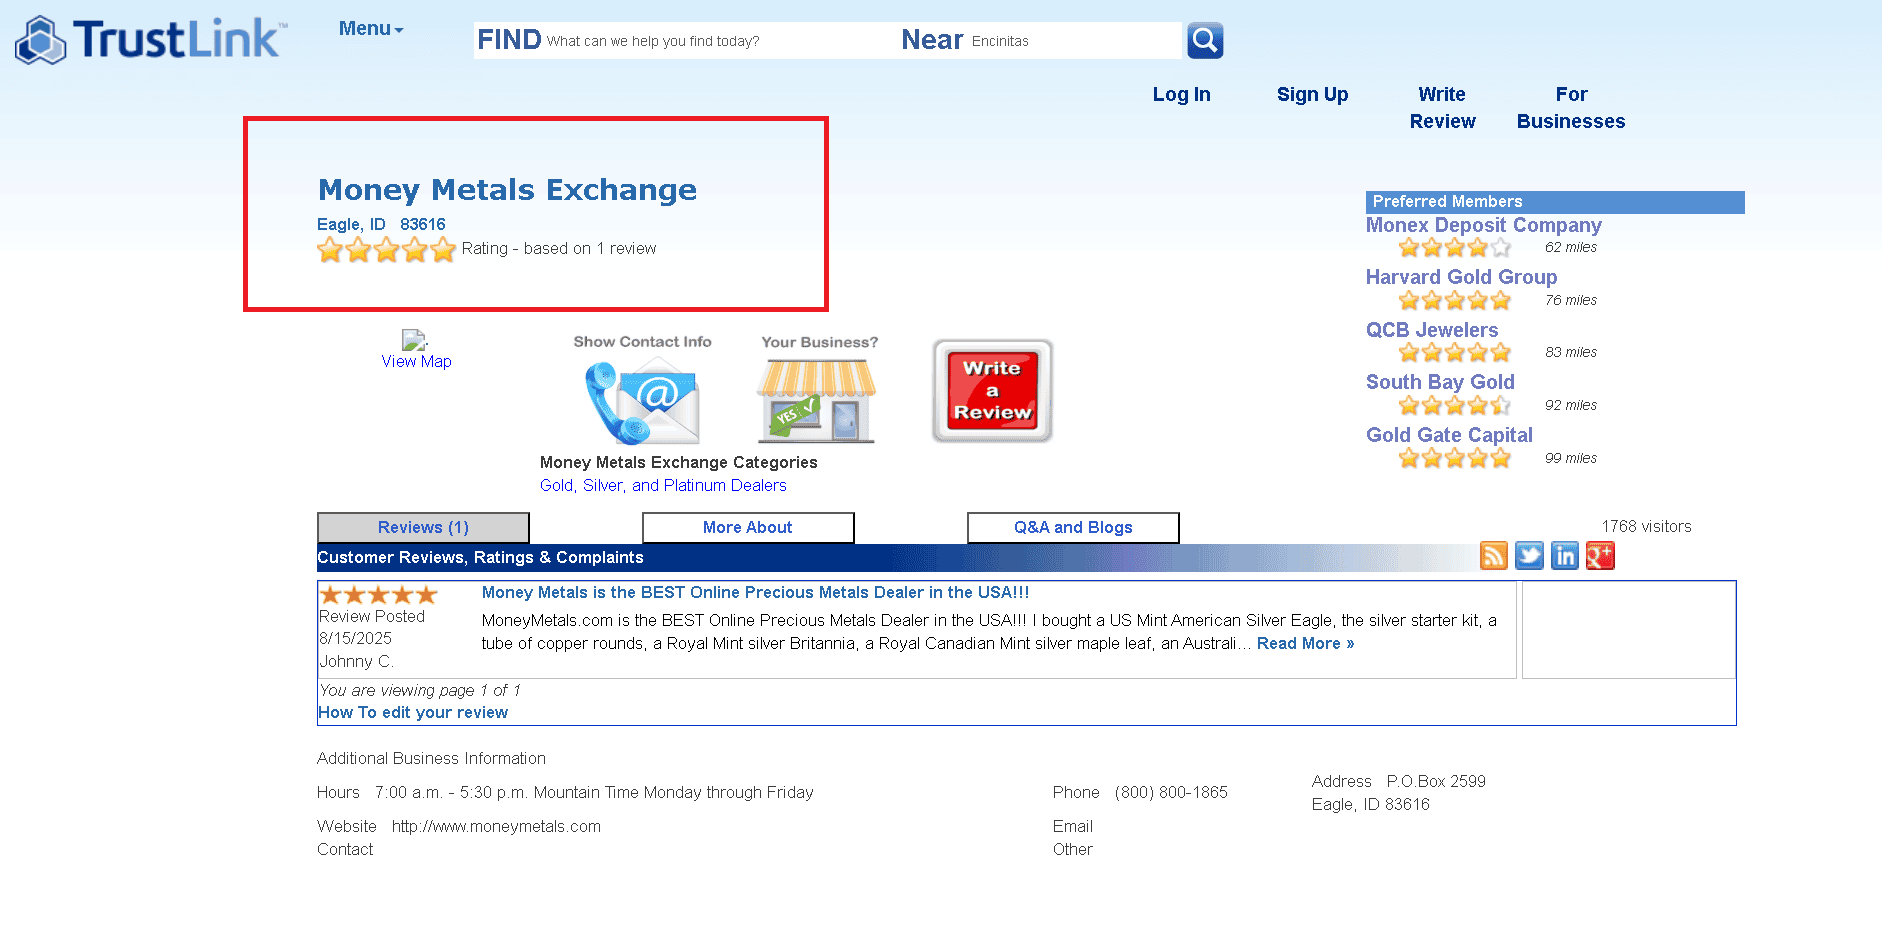Viewport: 1882px width, 927px height.
Task: Click the TrustLink logo
Action: pos(151,40)
